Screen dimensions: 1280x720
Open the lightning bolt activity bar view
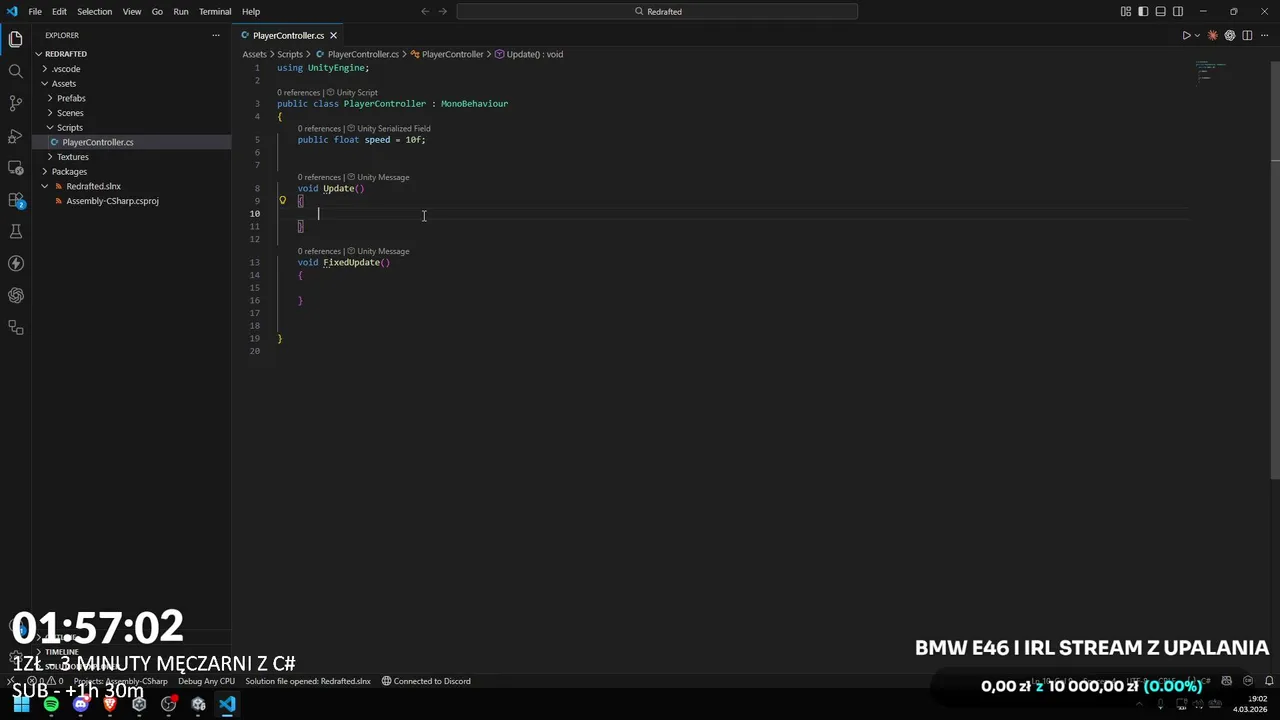click(x=15, y=263)
